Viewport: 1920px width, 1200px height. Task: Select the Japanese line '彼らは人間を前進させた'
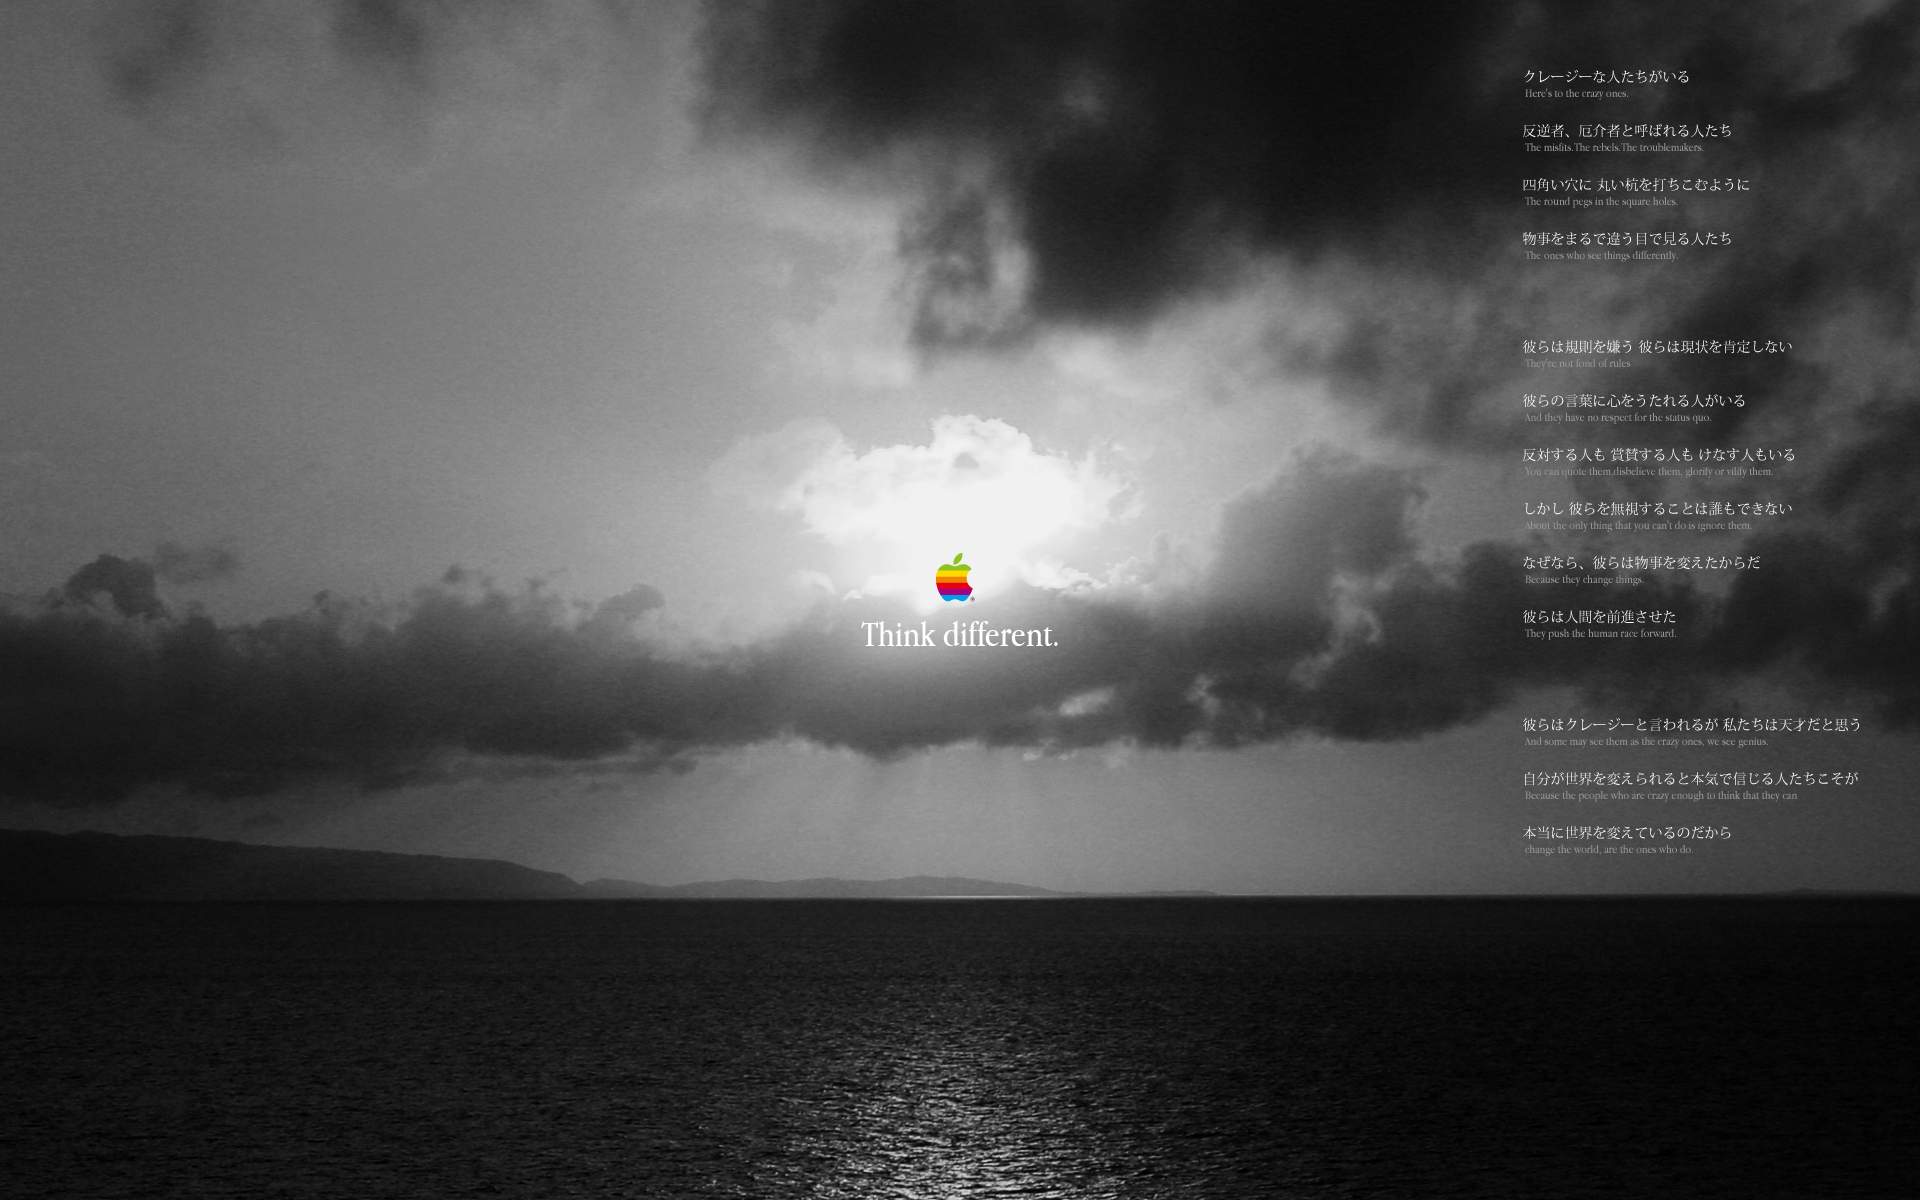point(1599,616)
